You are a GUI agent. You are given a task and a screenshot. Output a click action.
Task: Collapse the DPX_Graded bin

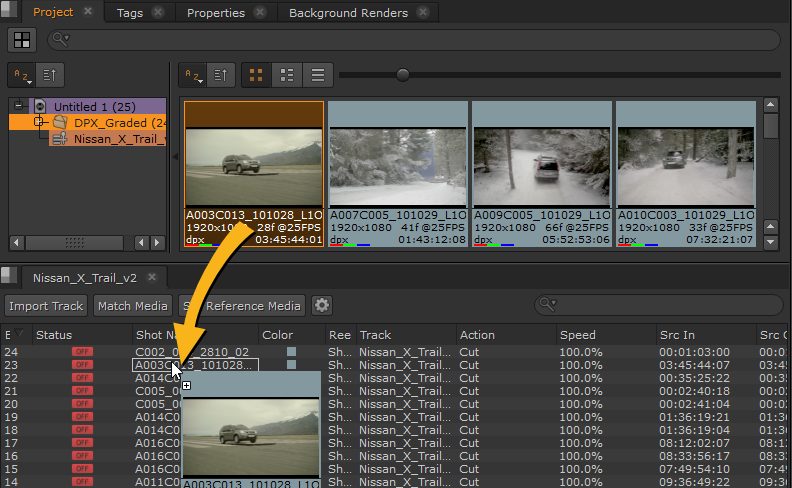pyautogui.click(x=39, y=122)
